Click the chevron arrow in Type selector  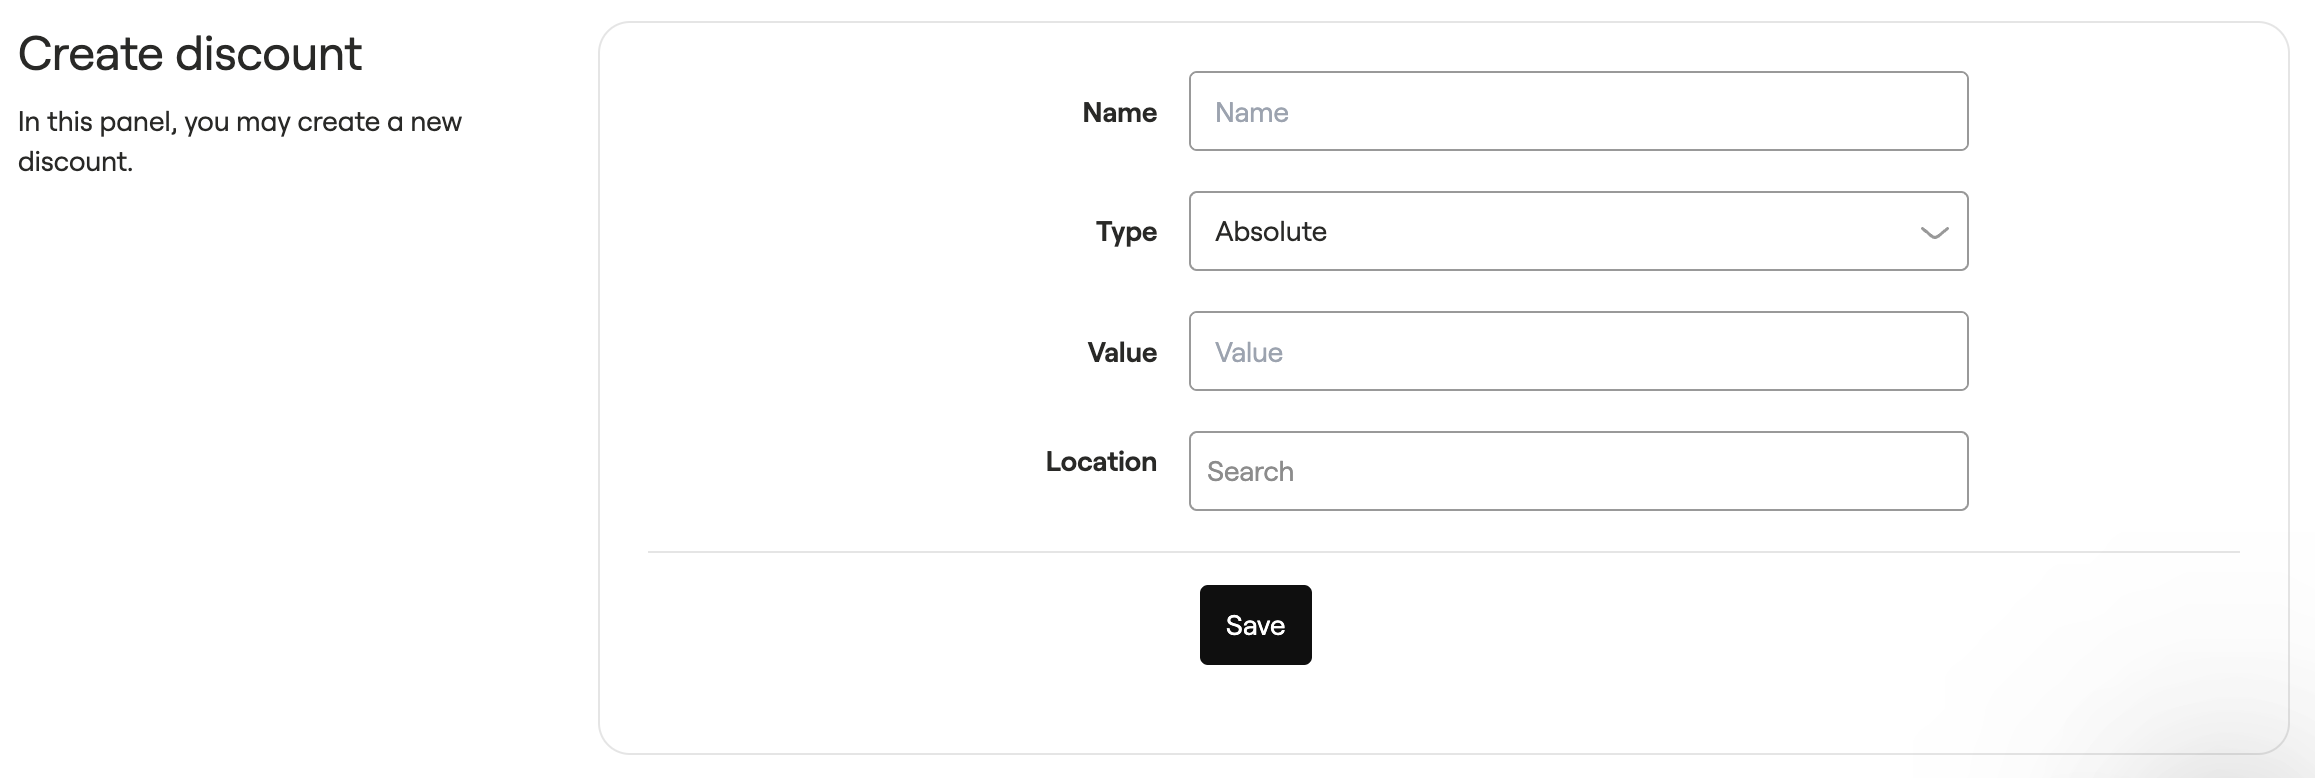point(1934,233)
